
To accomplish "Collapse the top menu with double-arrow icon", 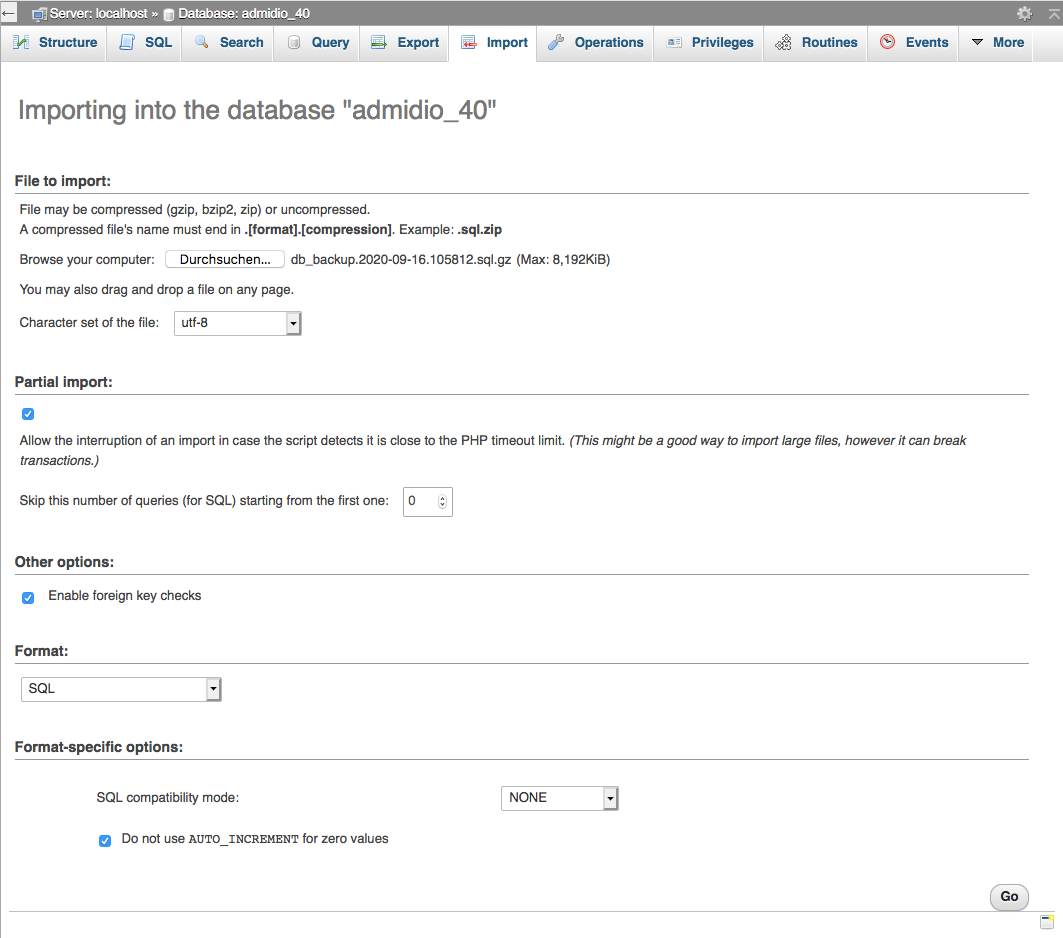I will click(x=1054, y=13).
